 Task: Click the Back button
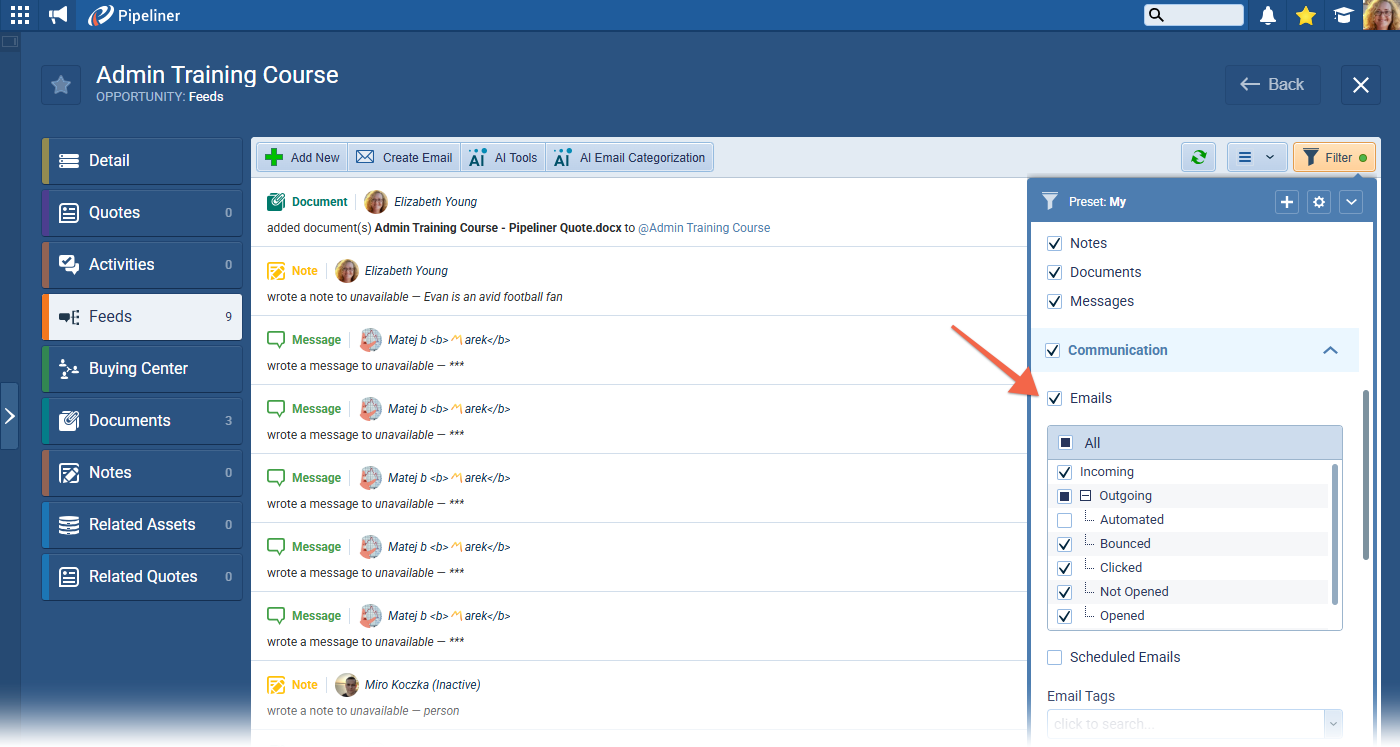pyautogui.click(x=1273, y=84)
